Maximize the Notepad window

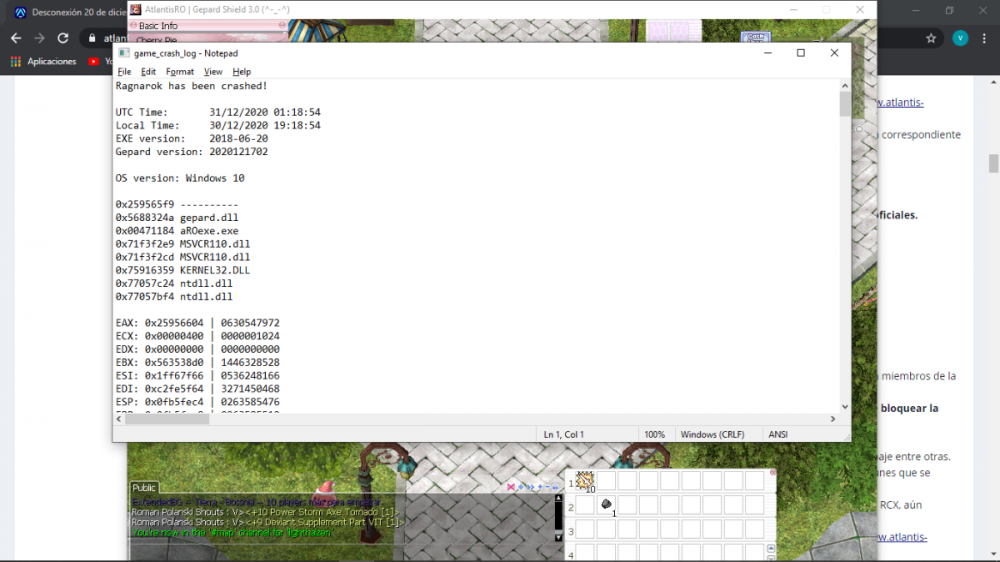pyautogui.click(x=801, y=53)
